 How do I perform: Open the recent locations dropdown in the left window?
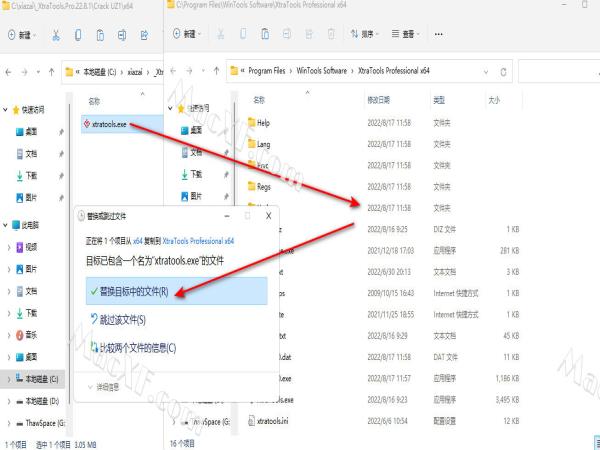tap(38, 72)
